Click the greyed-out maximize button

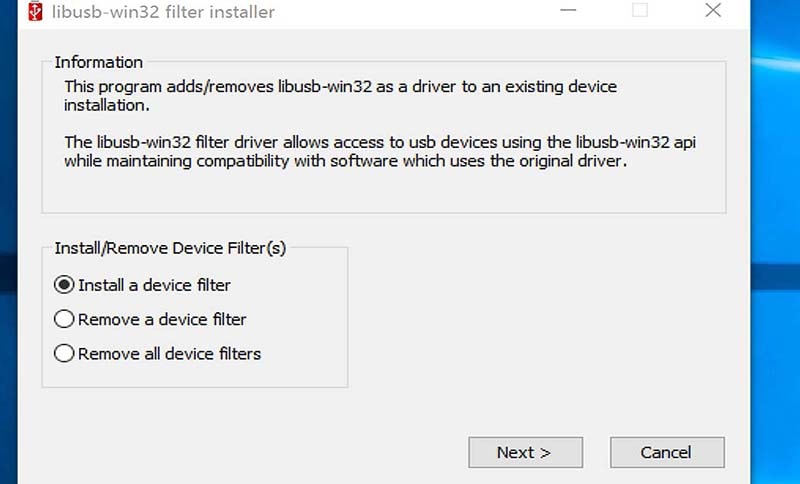[x=640, y=10]
